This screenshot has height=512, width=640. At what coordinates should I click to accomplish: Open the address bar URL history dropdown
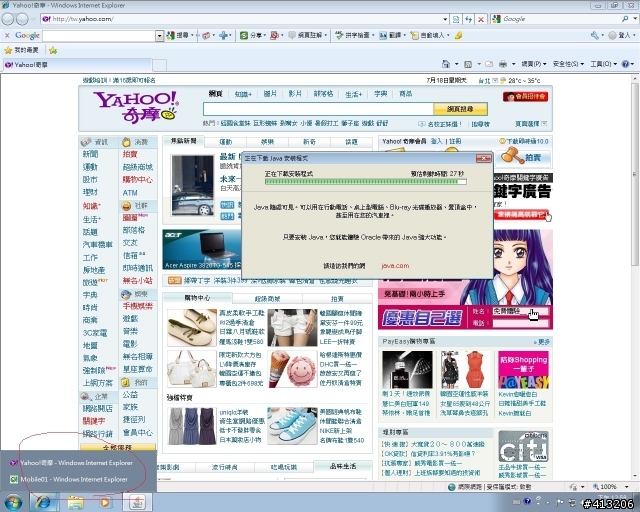(445, 19)
